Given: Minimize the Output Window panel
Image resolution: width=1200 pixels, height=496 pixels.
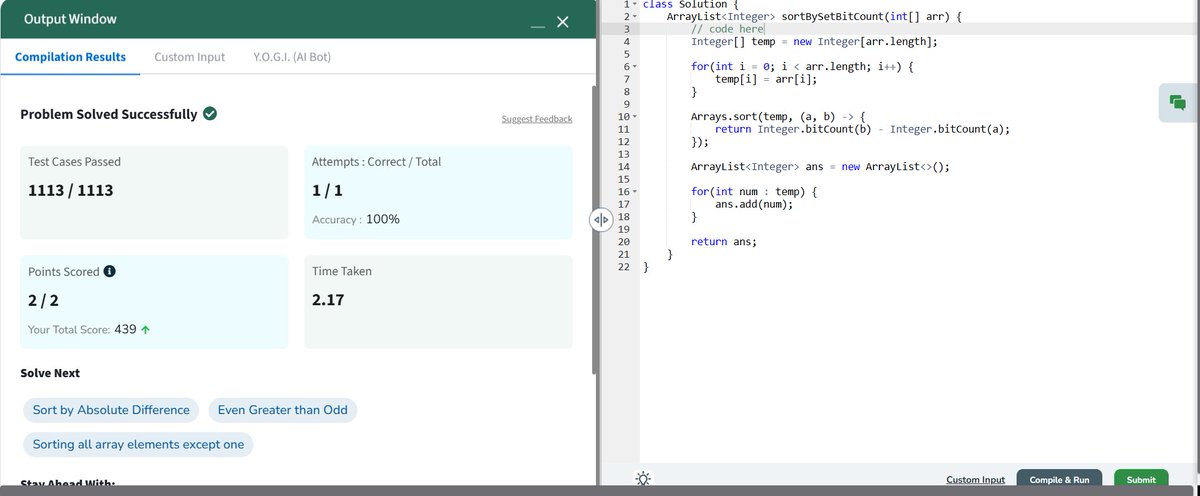Looking at the screenshot, I should pos(537,26).
